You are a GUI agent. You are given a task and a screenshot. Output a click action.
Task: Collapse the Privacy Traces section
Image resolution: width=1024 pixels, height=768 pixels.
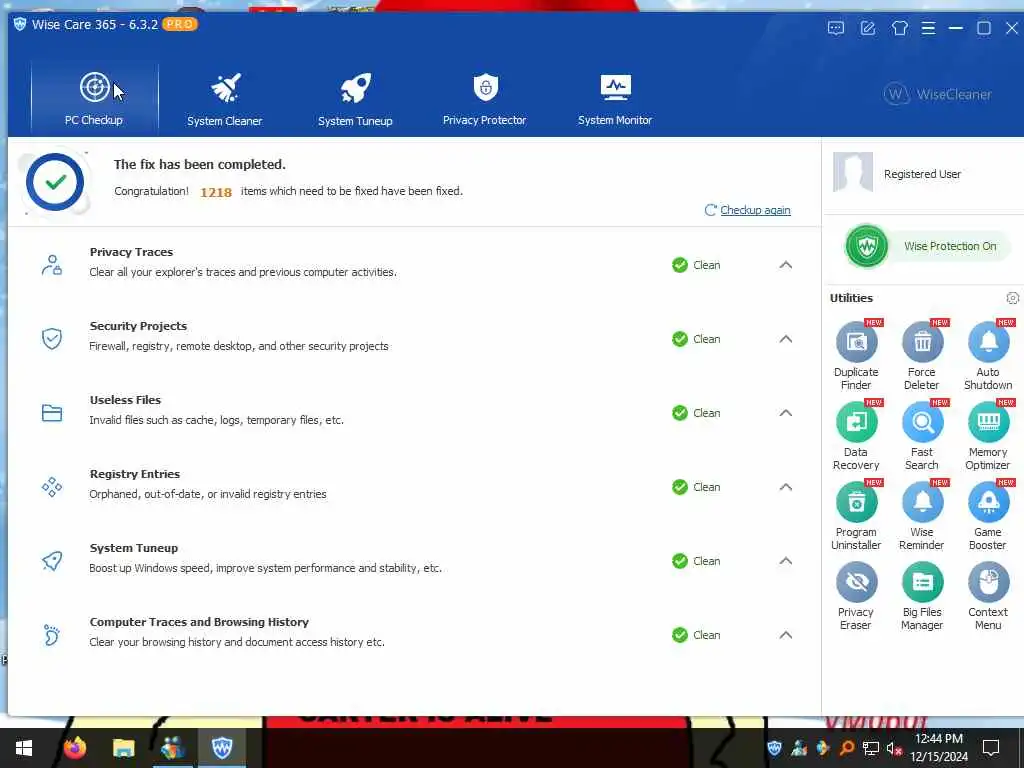click(786, 264)
